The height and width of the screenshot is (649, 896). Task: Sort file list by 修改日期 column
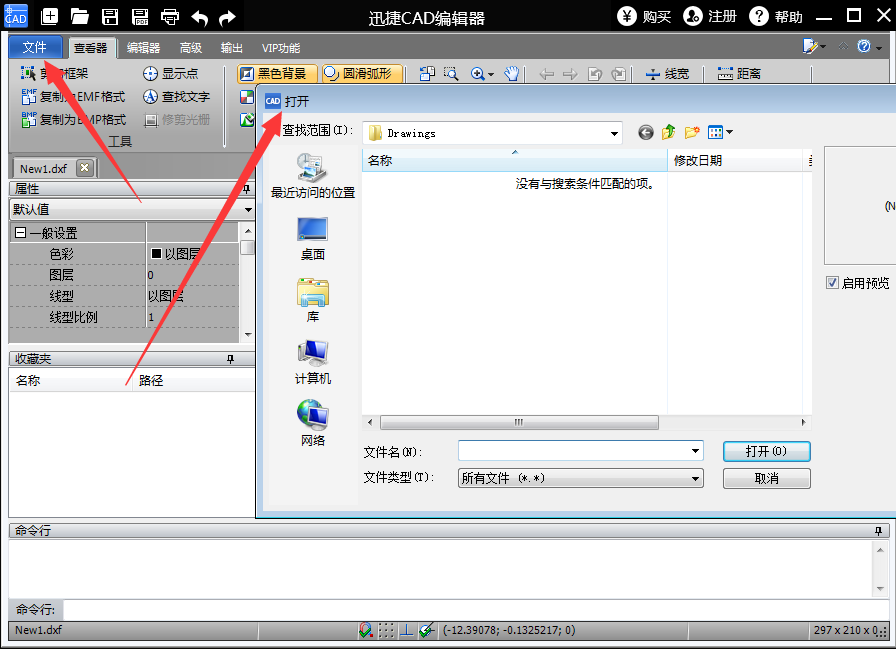(x=735, y=161)
